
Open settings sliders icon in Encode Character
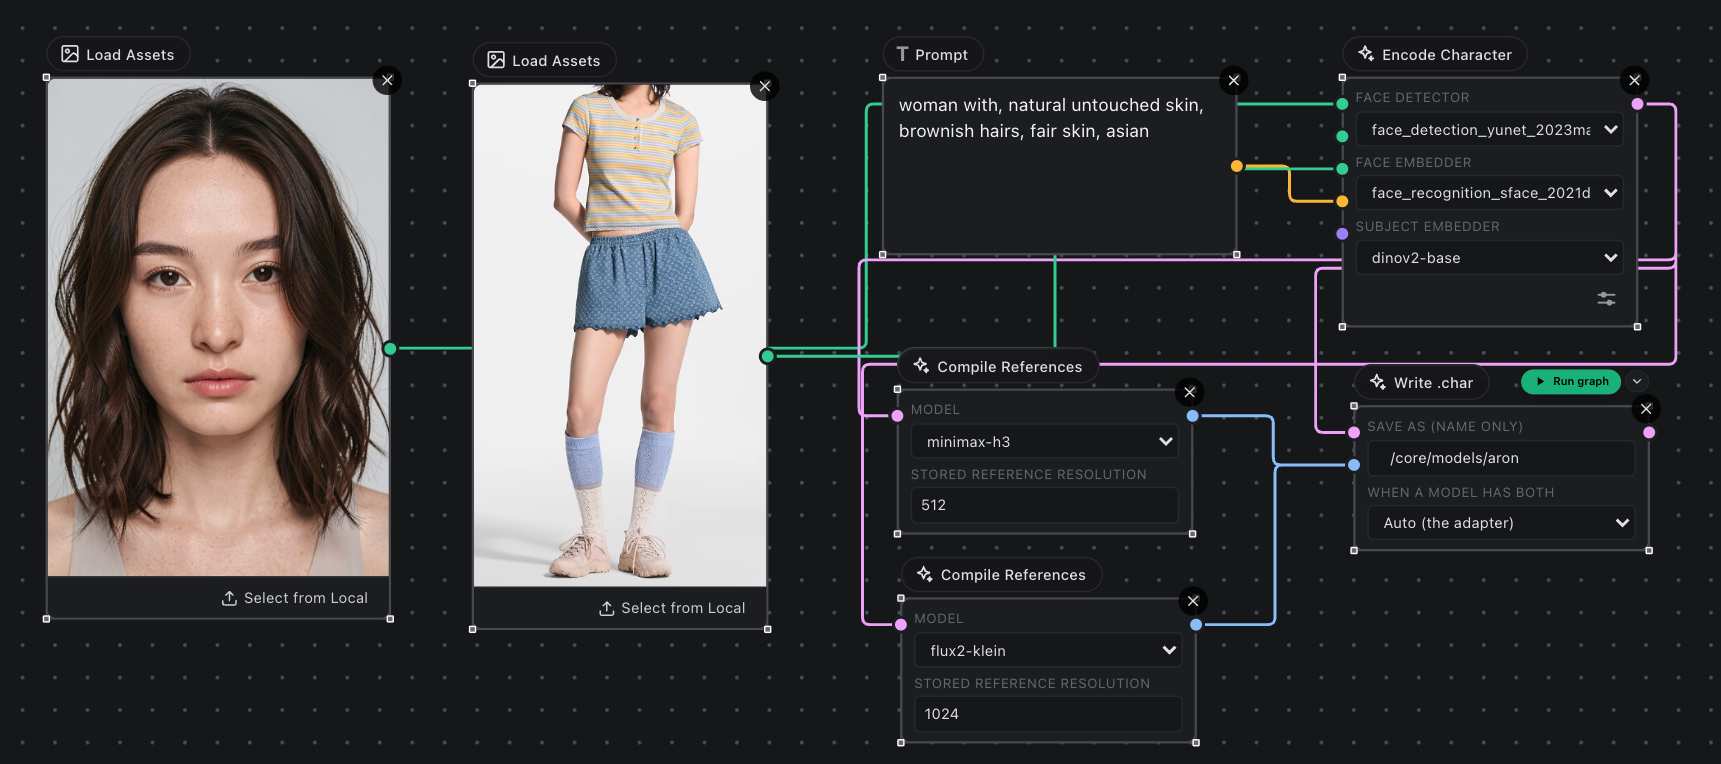(1606, 298)
